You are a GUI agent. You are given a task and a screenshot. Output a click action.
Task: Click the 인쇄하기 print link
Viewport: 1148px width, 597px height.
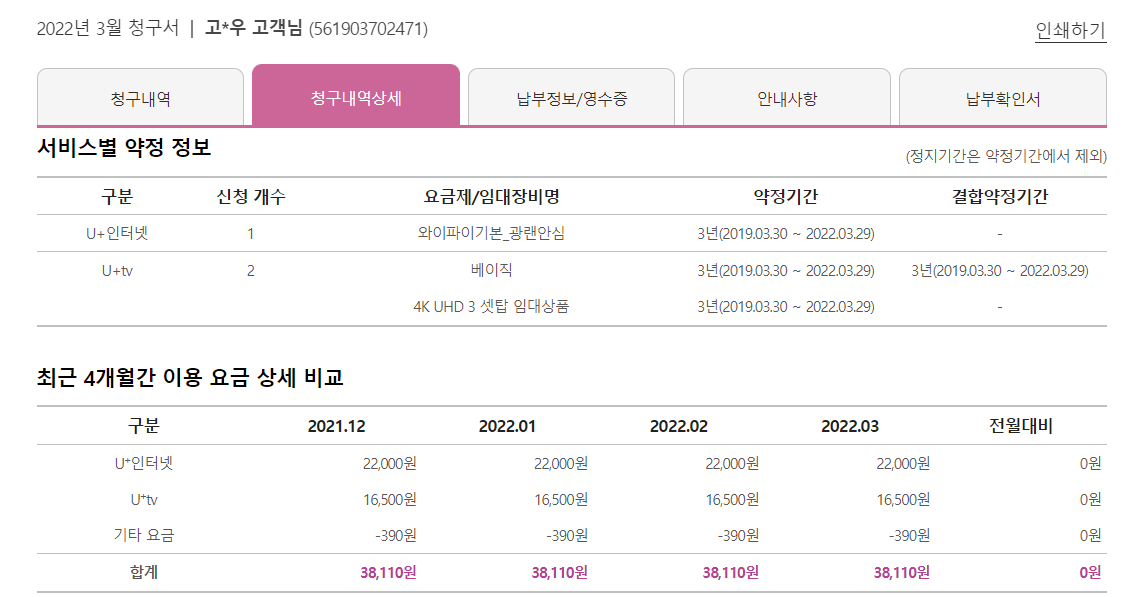coord(1070,30)
